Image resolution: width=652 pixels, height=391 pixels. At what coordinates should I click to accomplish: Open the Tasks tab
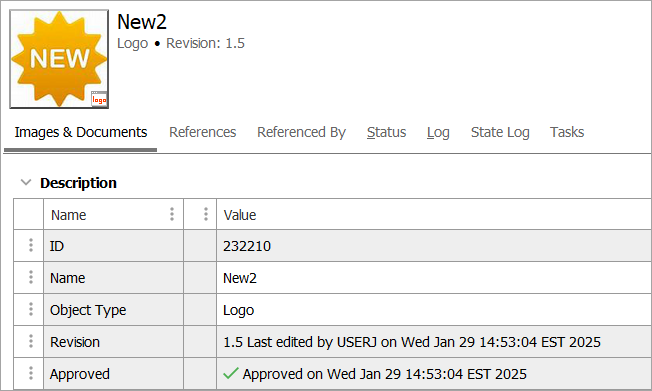[567, 132]
